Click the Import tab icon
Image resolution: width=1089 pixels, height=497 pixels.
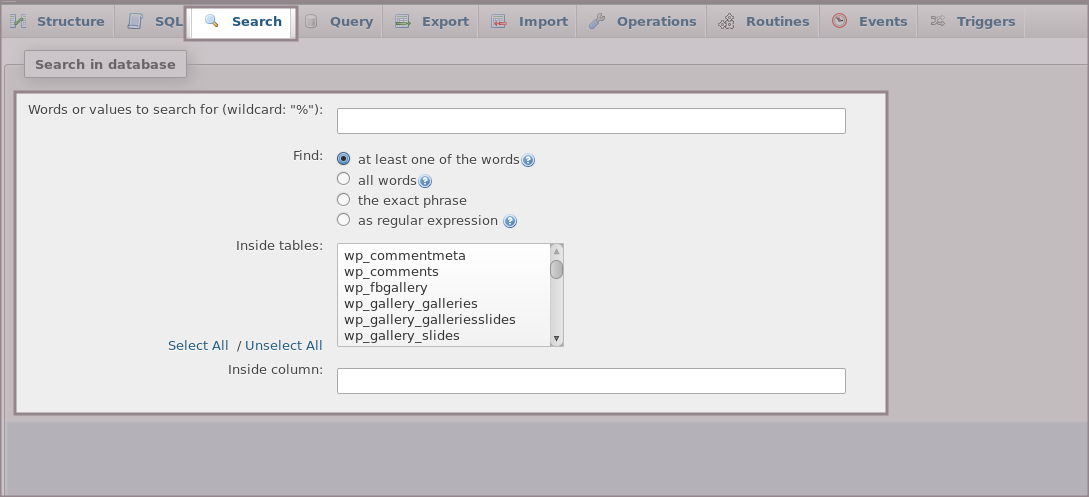click(x=498, y=21)
